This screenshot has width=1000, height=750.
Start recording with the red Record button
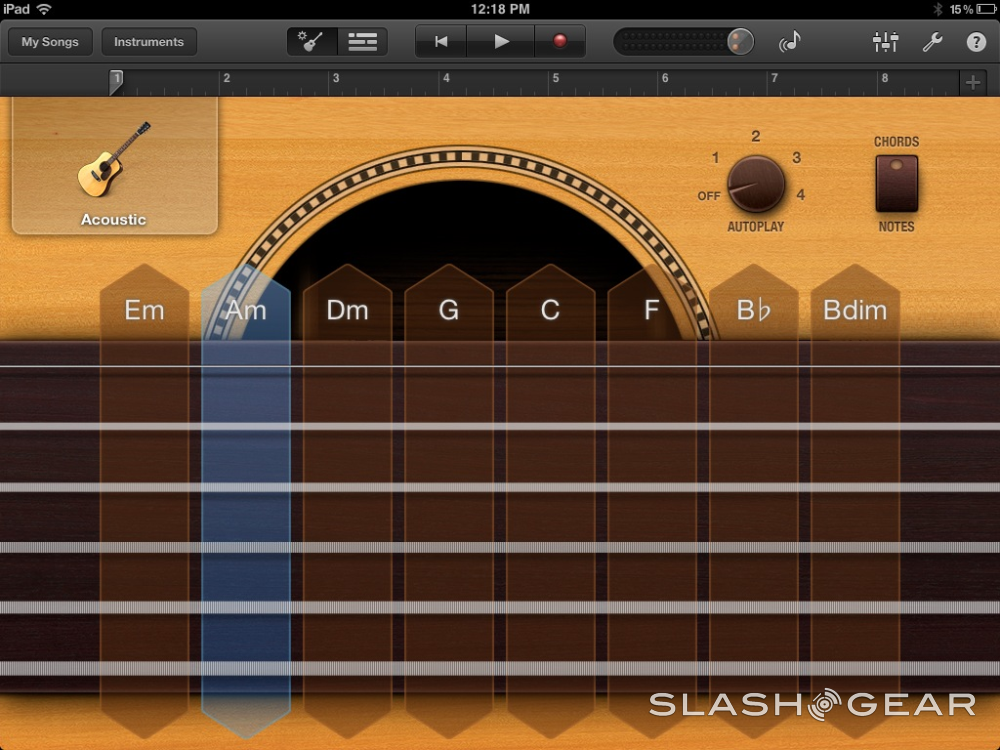[560, 42]
